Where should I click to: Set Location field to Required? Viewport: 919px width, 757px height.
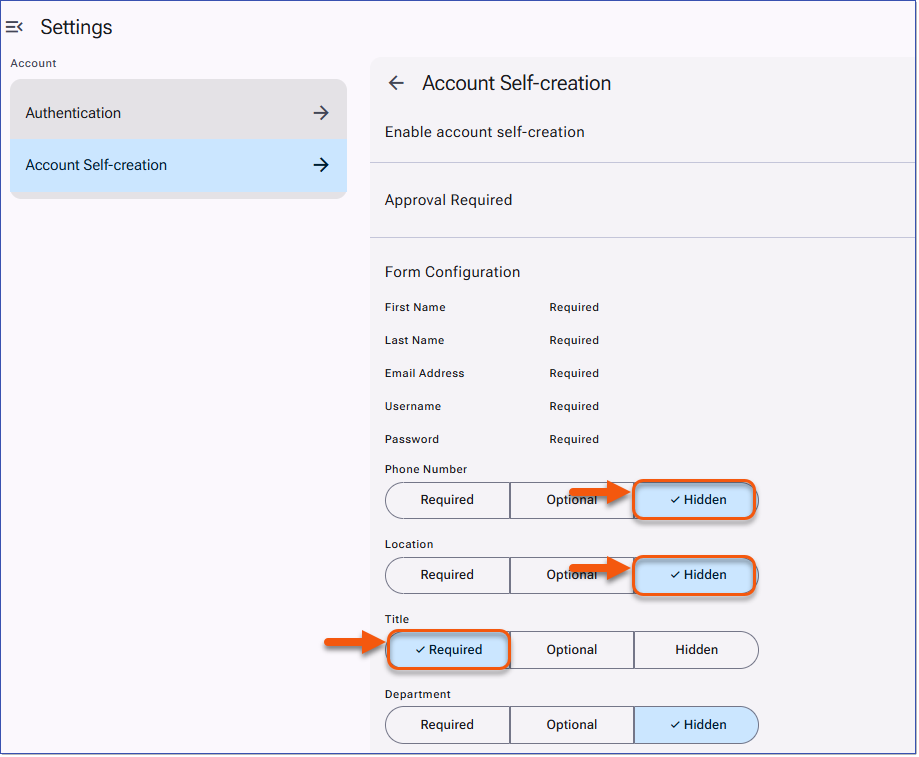447,575
